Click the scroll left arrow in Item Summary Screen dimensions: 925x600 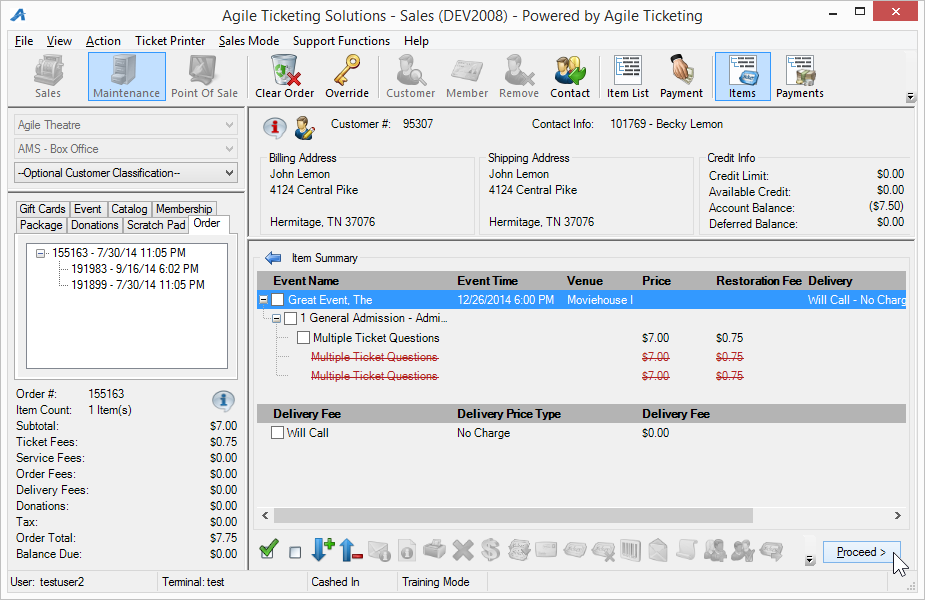point(265,516)
